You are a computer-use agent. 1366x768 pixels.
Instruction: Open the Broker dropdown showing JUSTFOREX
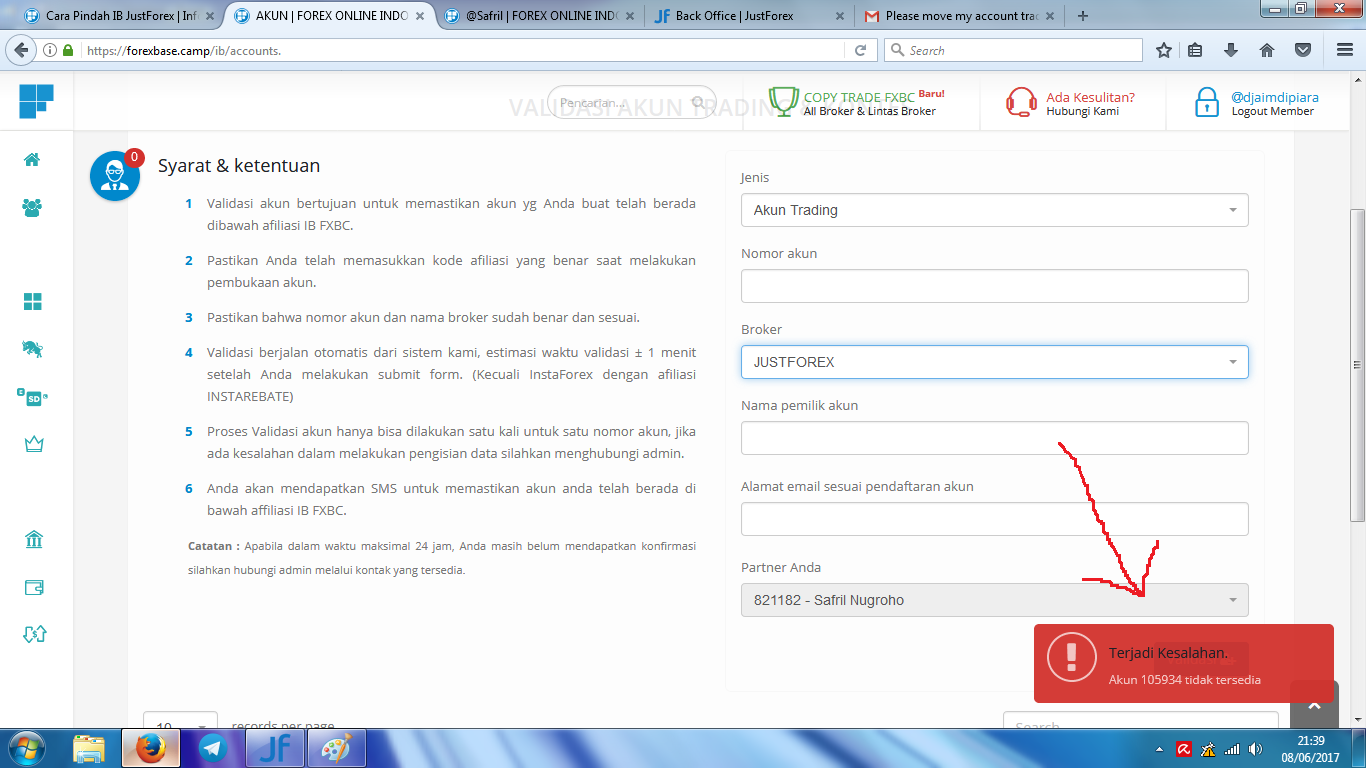[994, 362]
